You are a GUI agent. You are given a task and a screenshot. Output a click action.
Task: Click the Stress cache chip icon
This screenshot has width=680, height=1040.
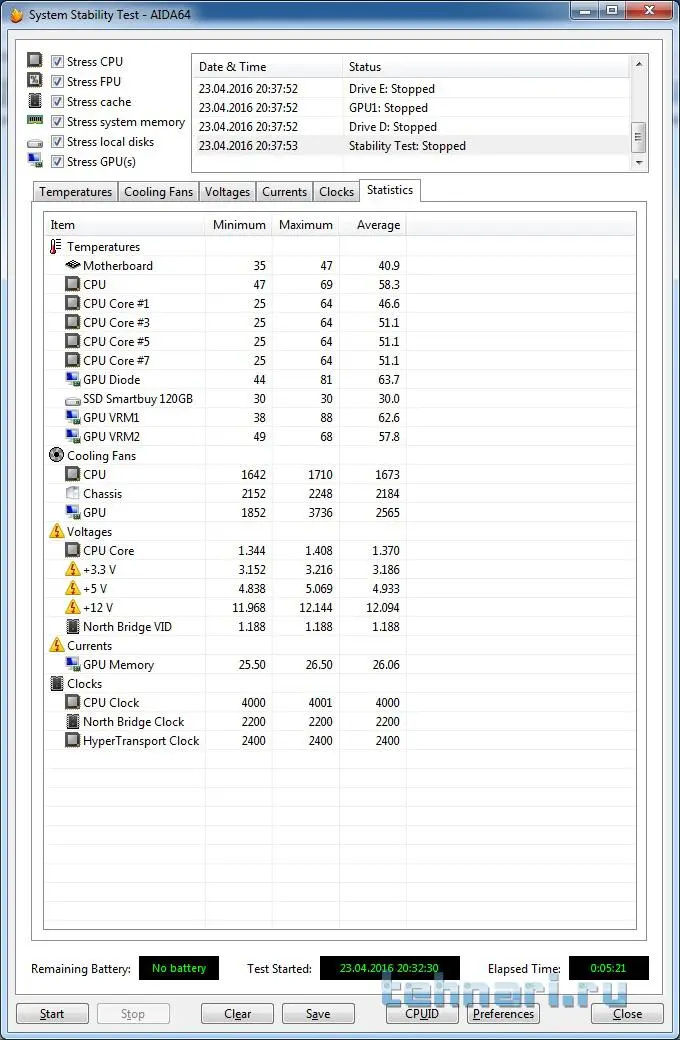pos(34,101)
